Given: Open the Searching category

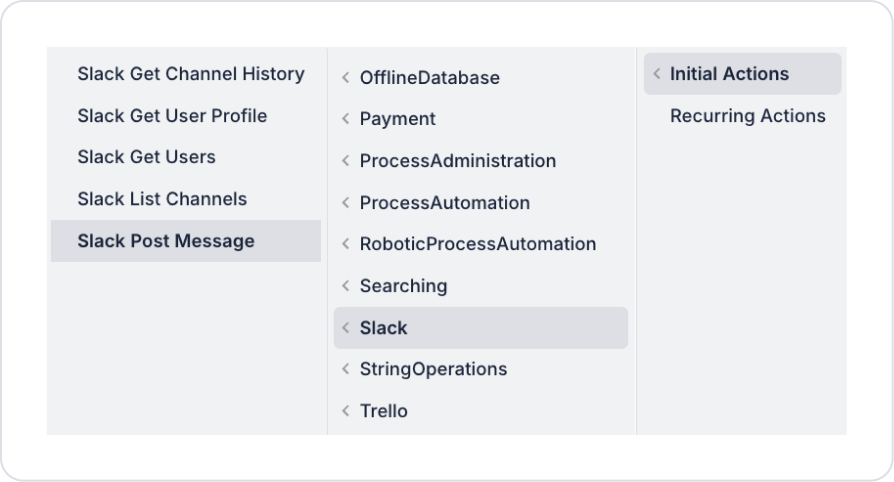Looking at the screenshot, I should click(x=403, y=286).
